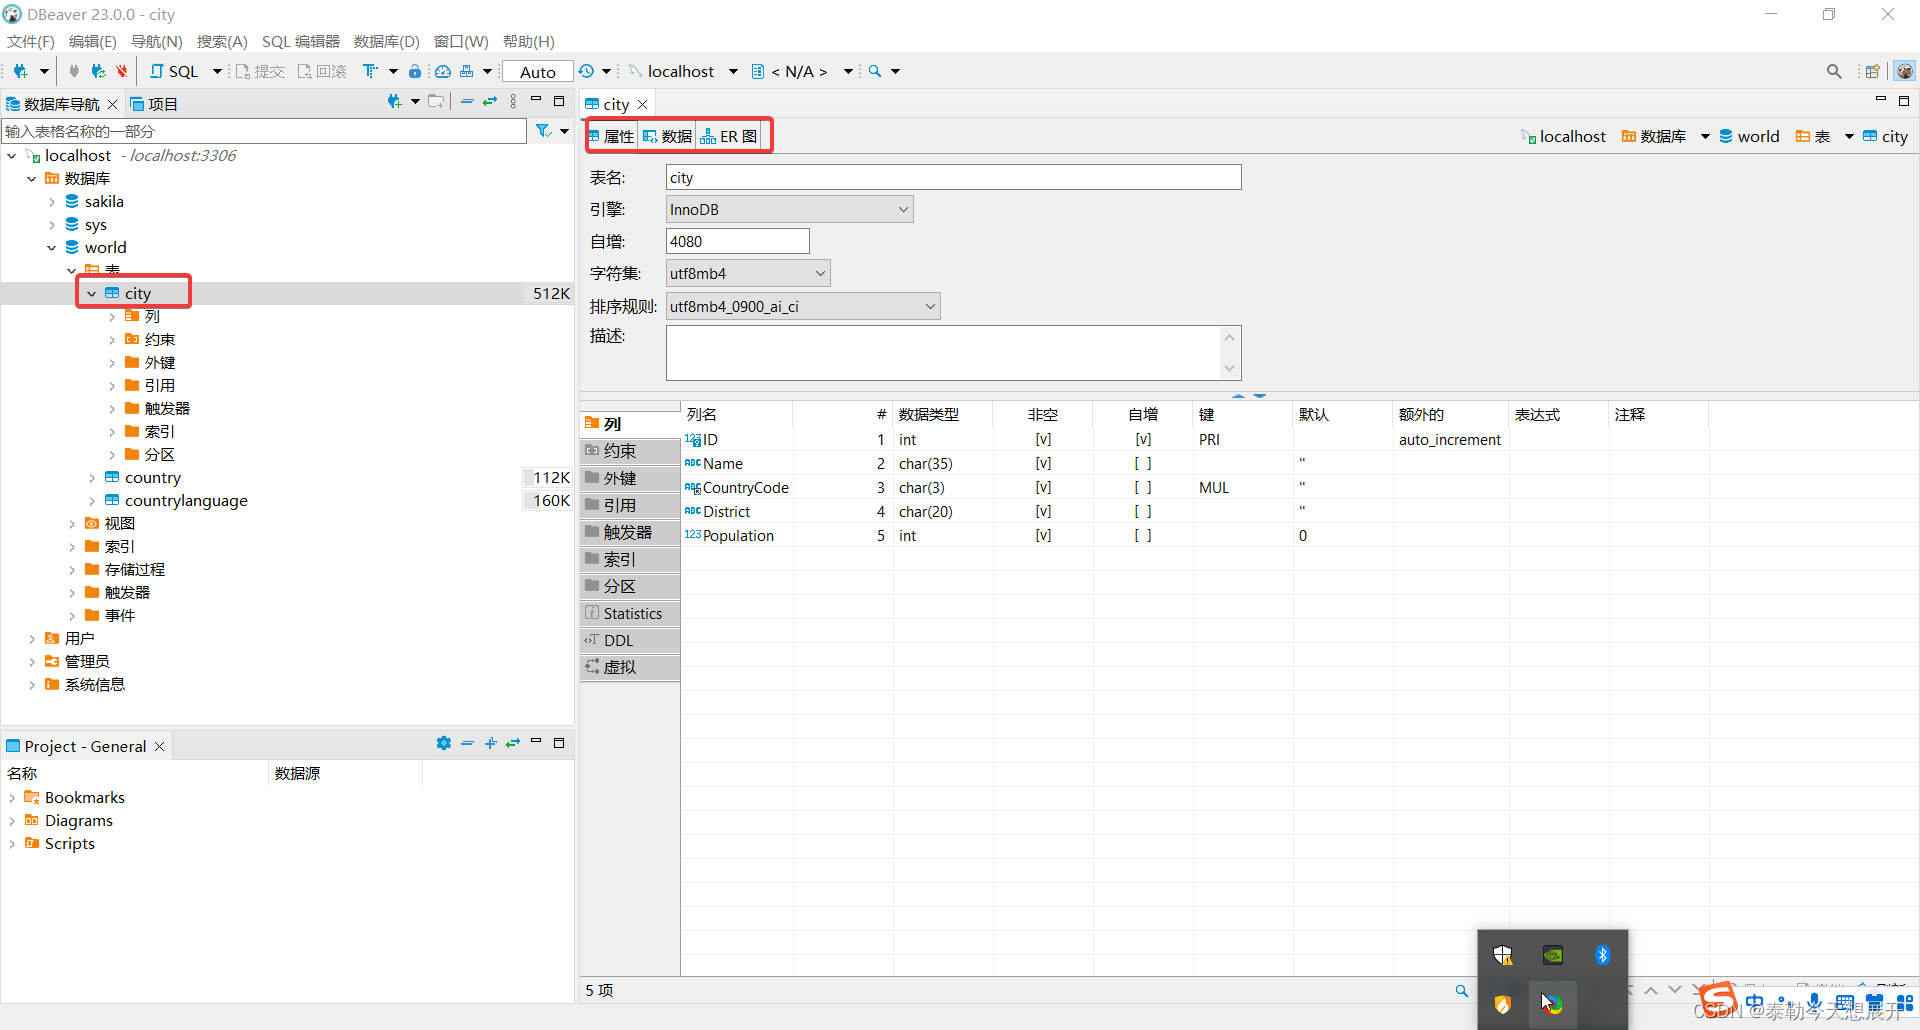The width and height of the screenshot is (1920, 1030).
Task: Open the dashboard gauge icon
Action: 442,71
